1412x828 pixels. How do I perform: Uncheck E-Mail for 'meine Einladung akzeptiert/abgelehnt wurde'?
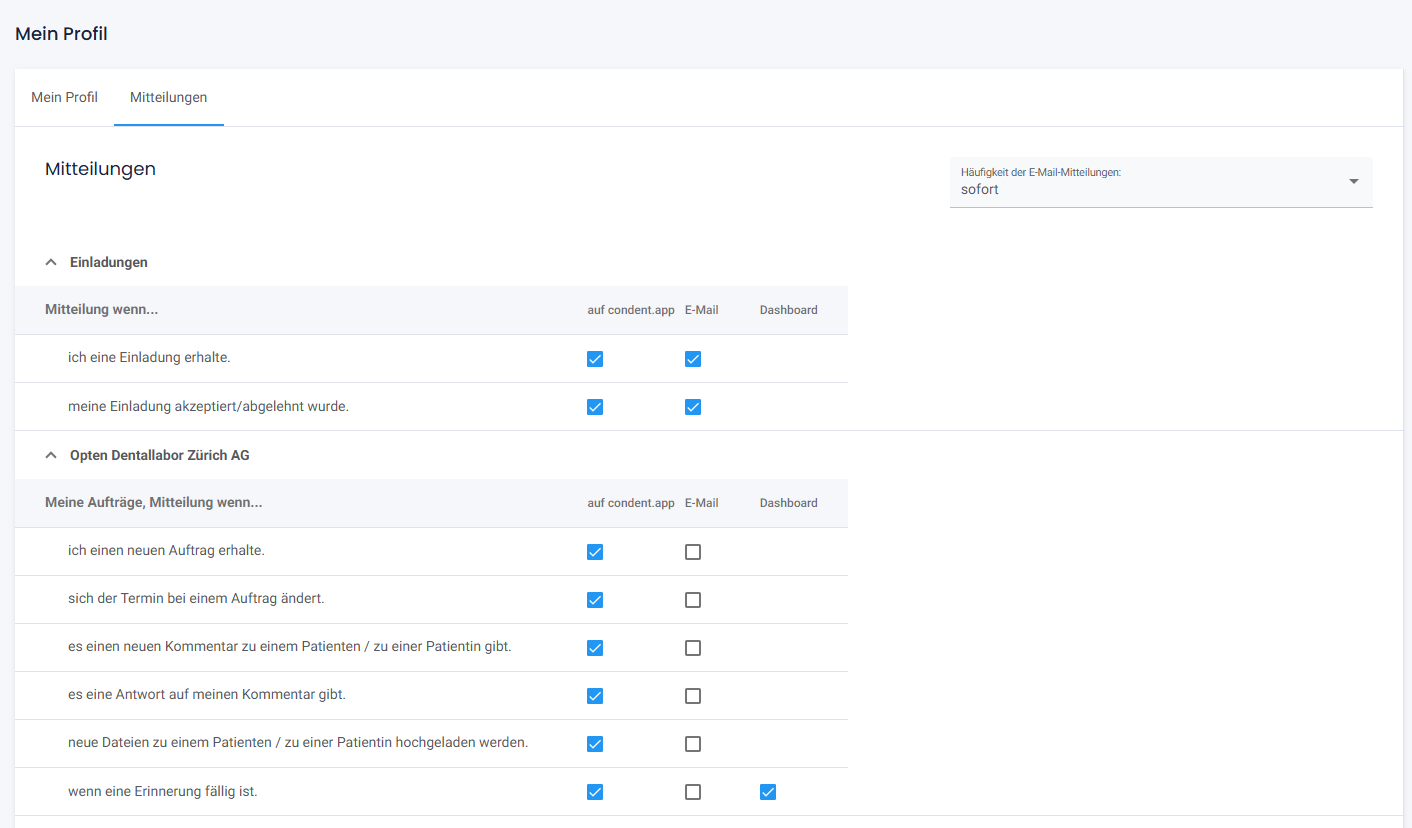(x=693, y=407)
